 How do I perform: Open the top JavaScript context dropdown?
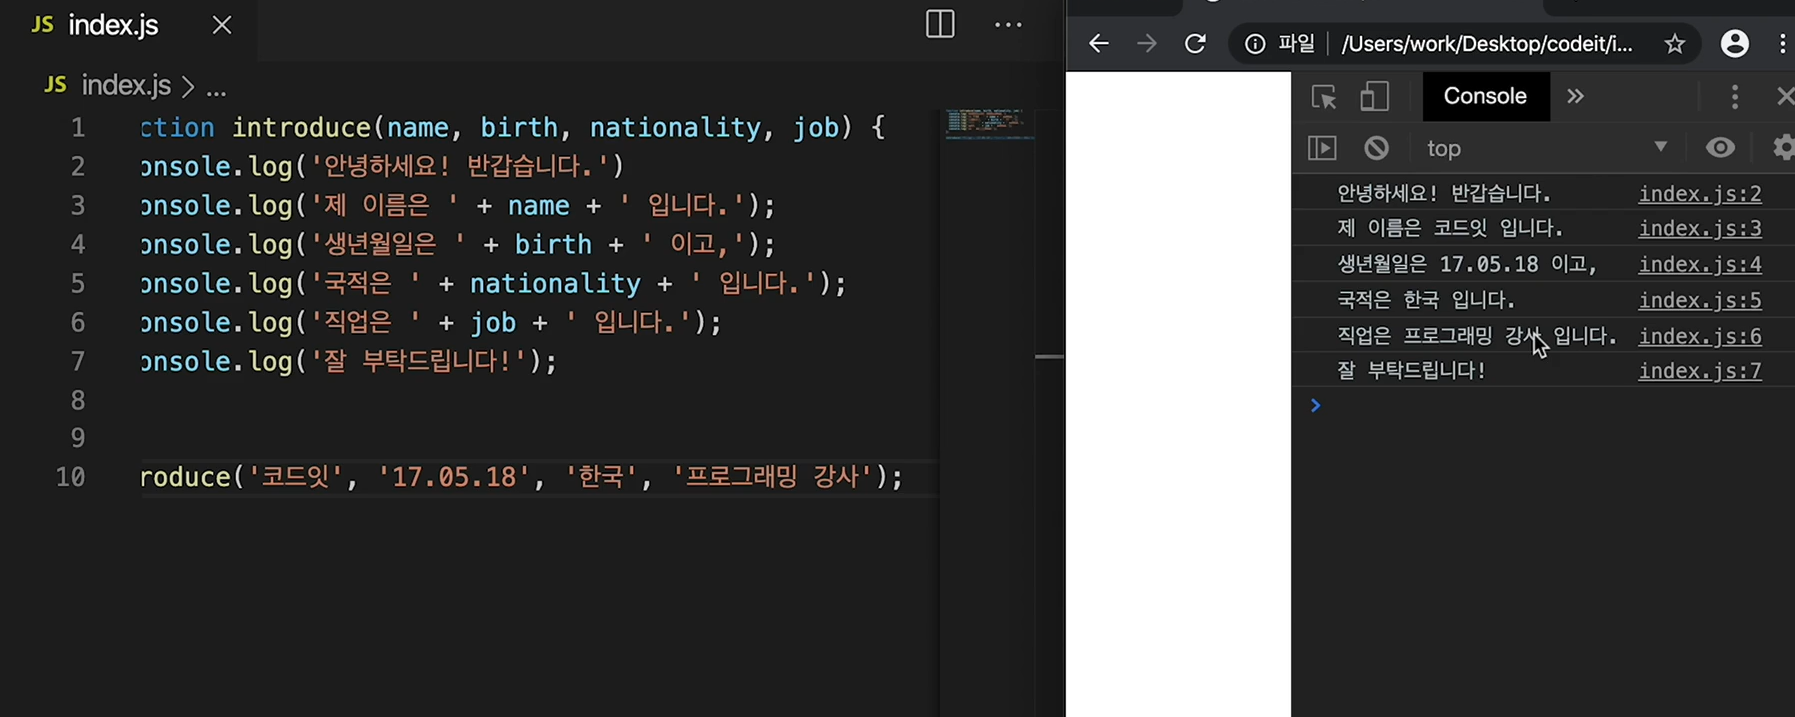[x=1547, y=148]
